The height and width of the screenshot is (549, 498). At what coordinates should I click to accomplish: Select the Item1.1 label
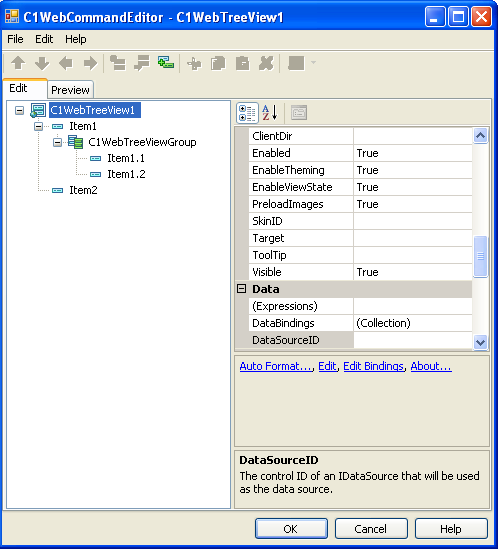126,158
